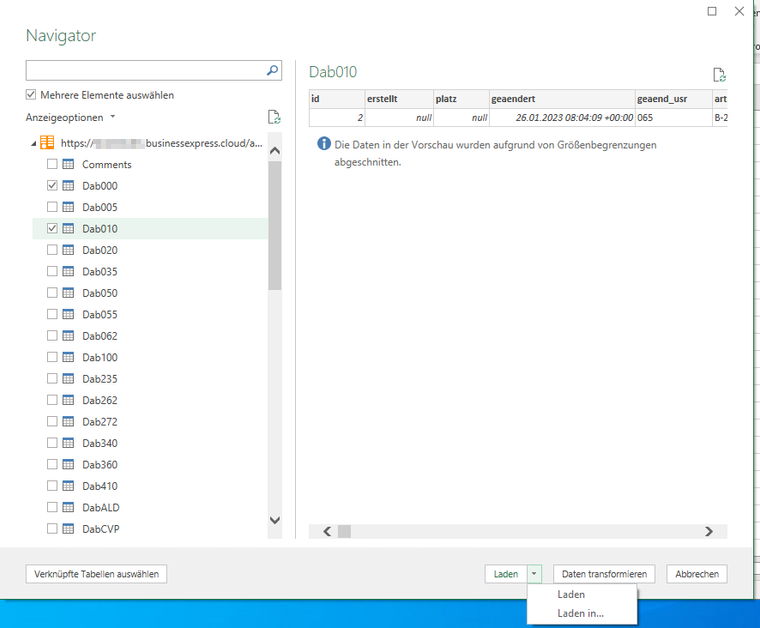Select 'Laden' in the dropdown menu
The width and height of the screenshot is (760, 628).
tap(571, 594)
